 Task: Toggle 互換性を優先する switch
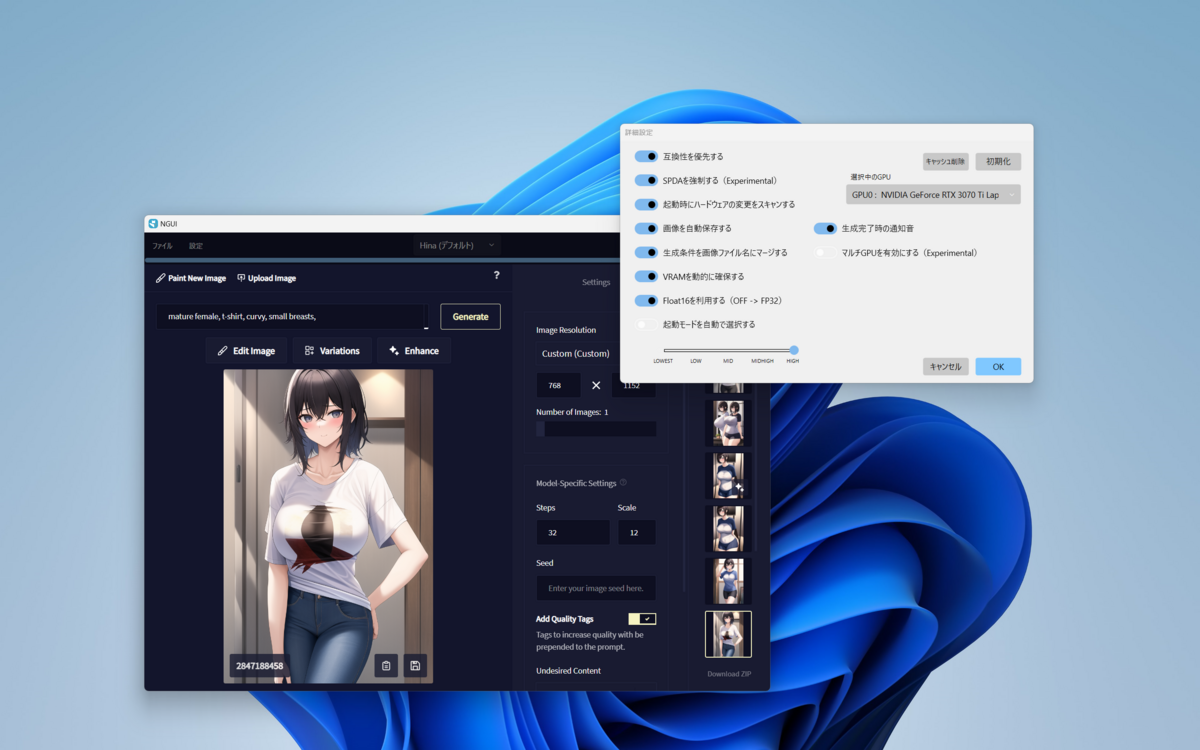[646, 157]
